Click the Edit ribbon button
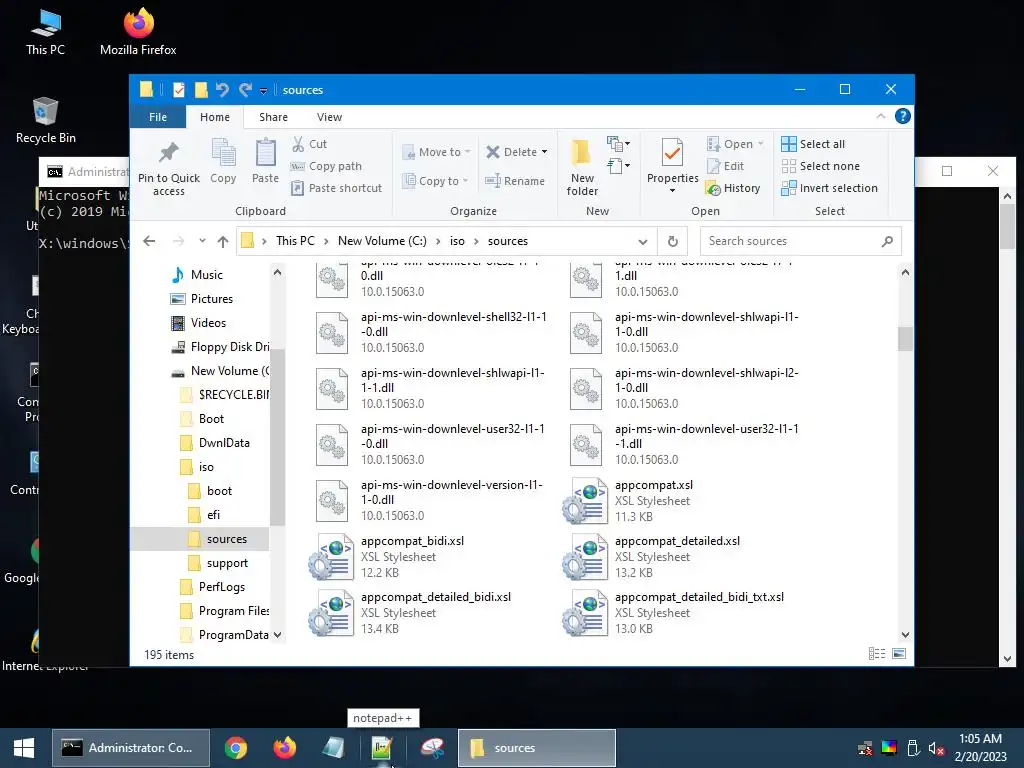This screenshot has width=1024, height=768. 725,166
